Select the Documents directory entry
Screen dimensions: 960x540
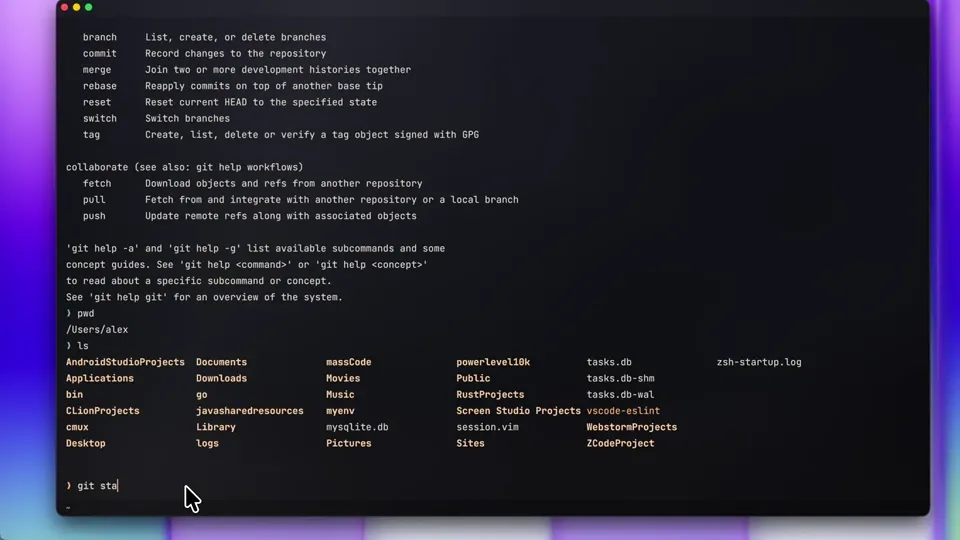(x=221, y=362)
